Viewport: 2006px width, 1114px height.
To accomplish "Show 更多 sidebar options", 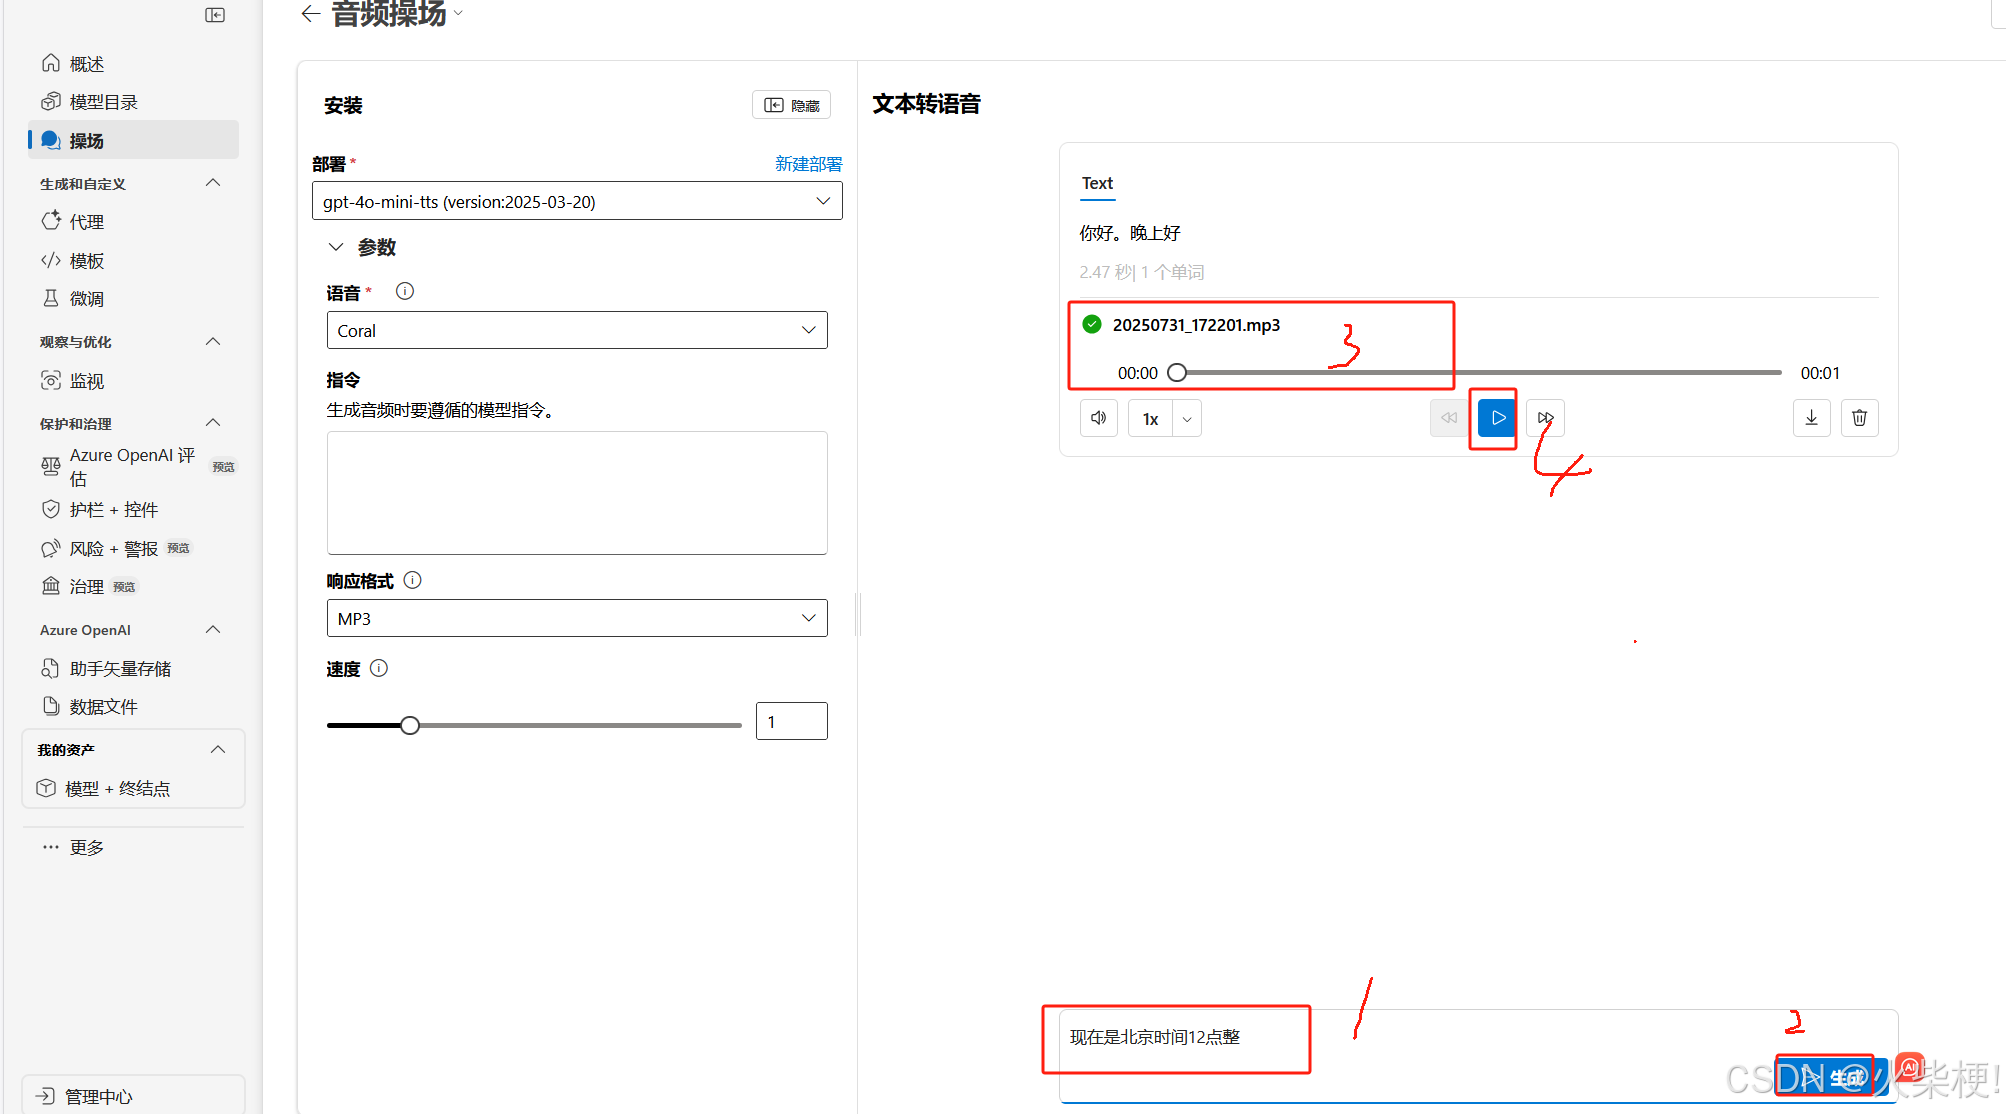I will 134,848.
